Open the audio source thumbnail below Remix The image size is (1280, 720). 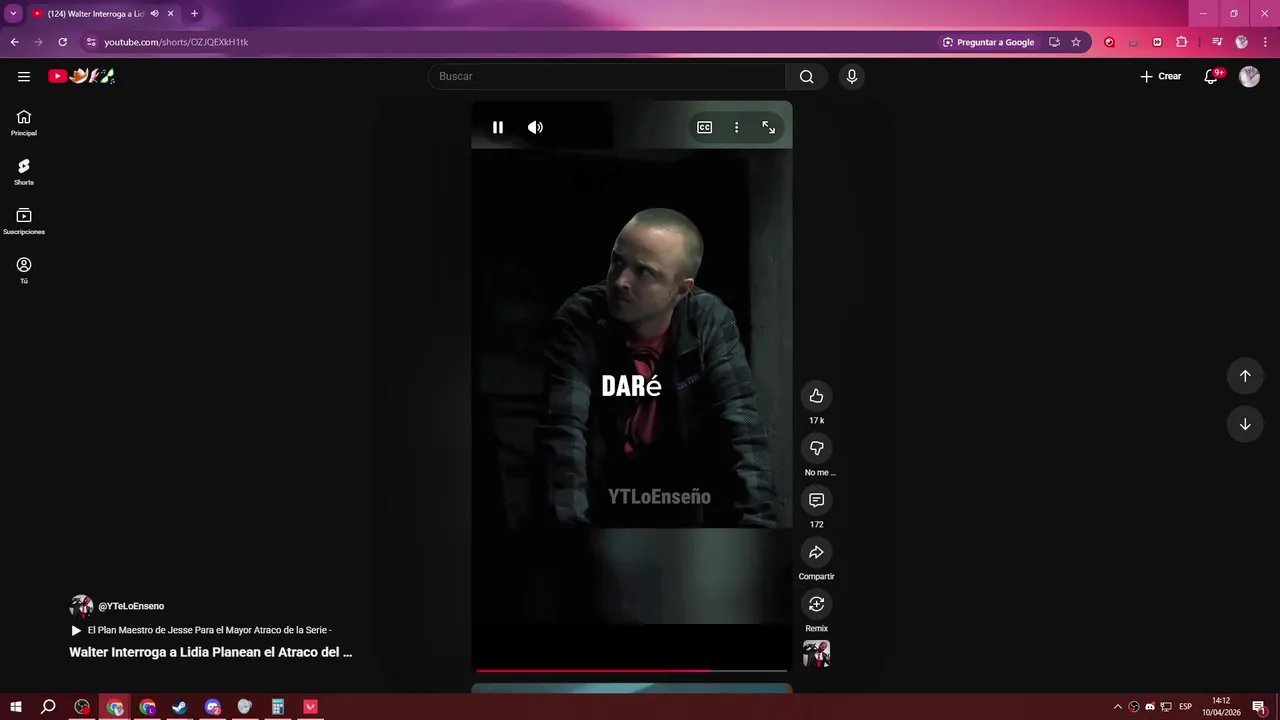817,654
